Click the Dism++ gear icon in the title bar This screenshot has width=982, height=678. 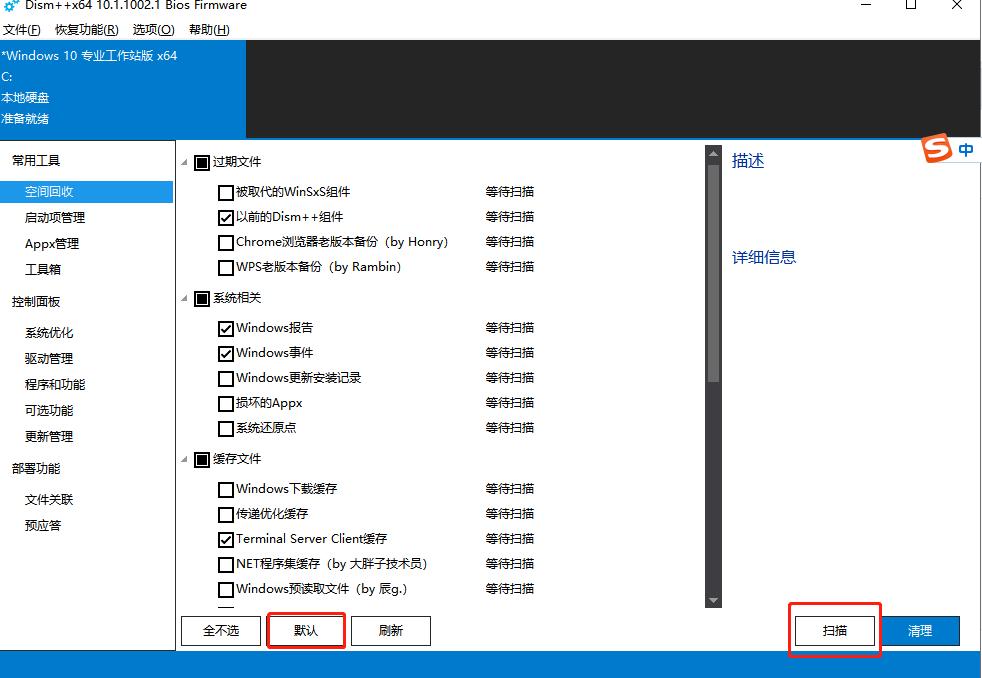(10, 6)
